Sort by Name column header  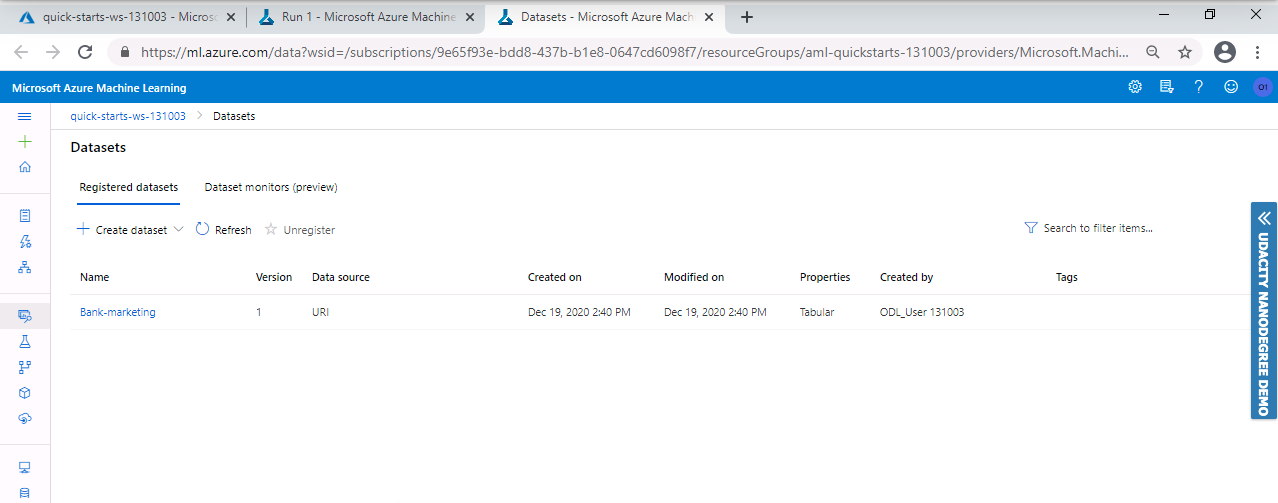(x=94, y=277)
